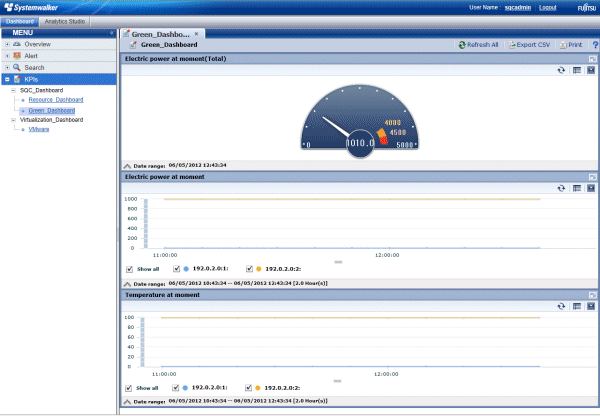The image size is (600, 416).
Task: Click save icon in Electric power at moment panel
Action: 591,188
